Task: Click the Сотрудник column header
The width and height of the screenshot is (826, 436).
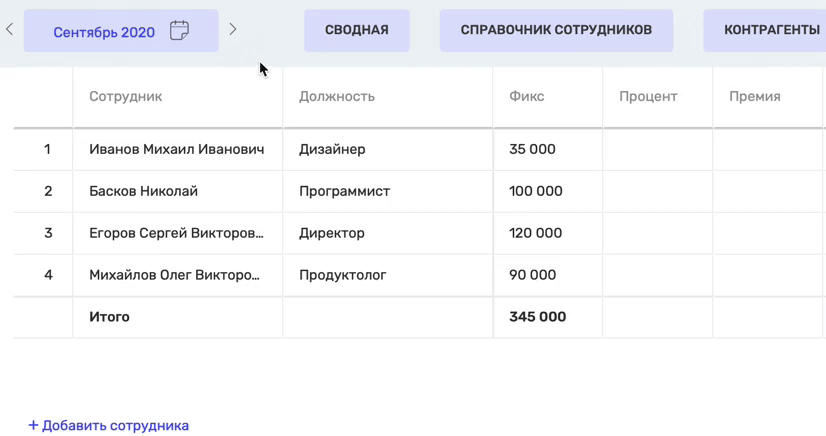Action: coord(125,97)
